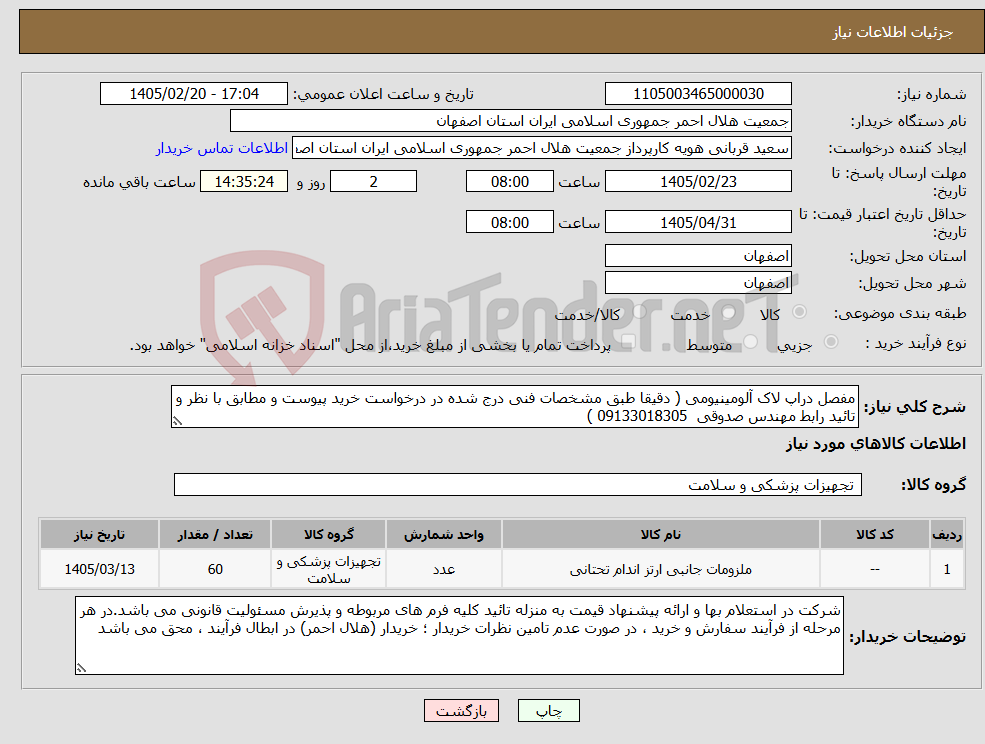Click the general need description text area
The height and width of the screenshot is (744, 985).
tap(514, 407)
